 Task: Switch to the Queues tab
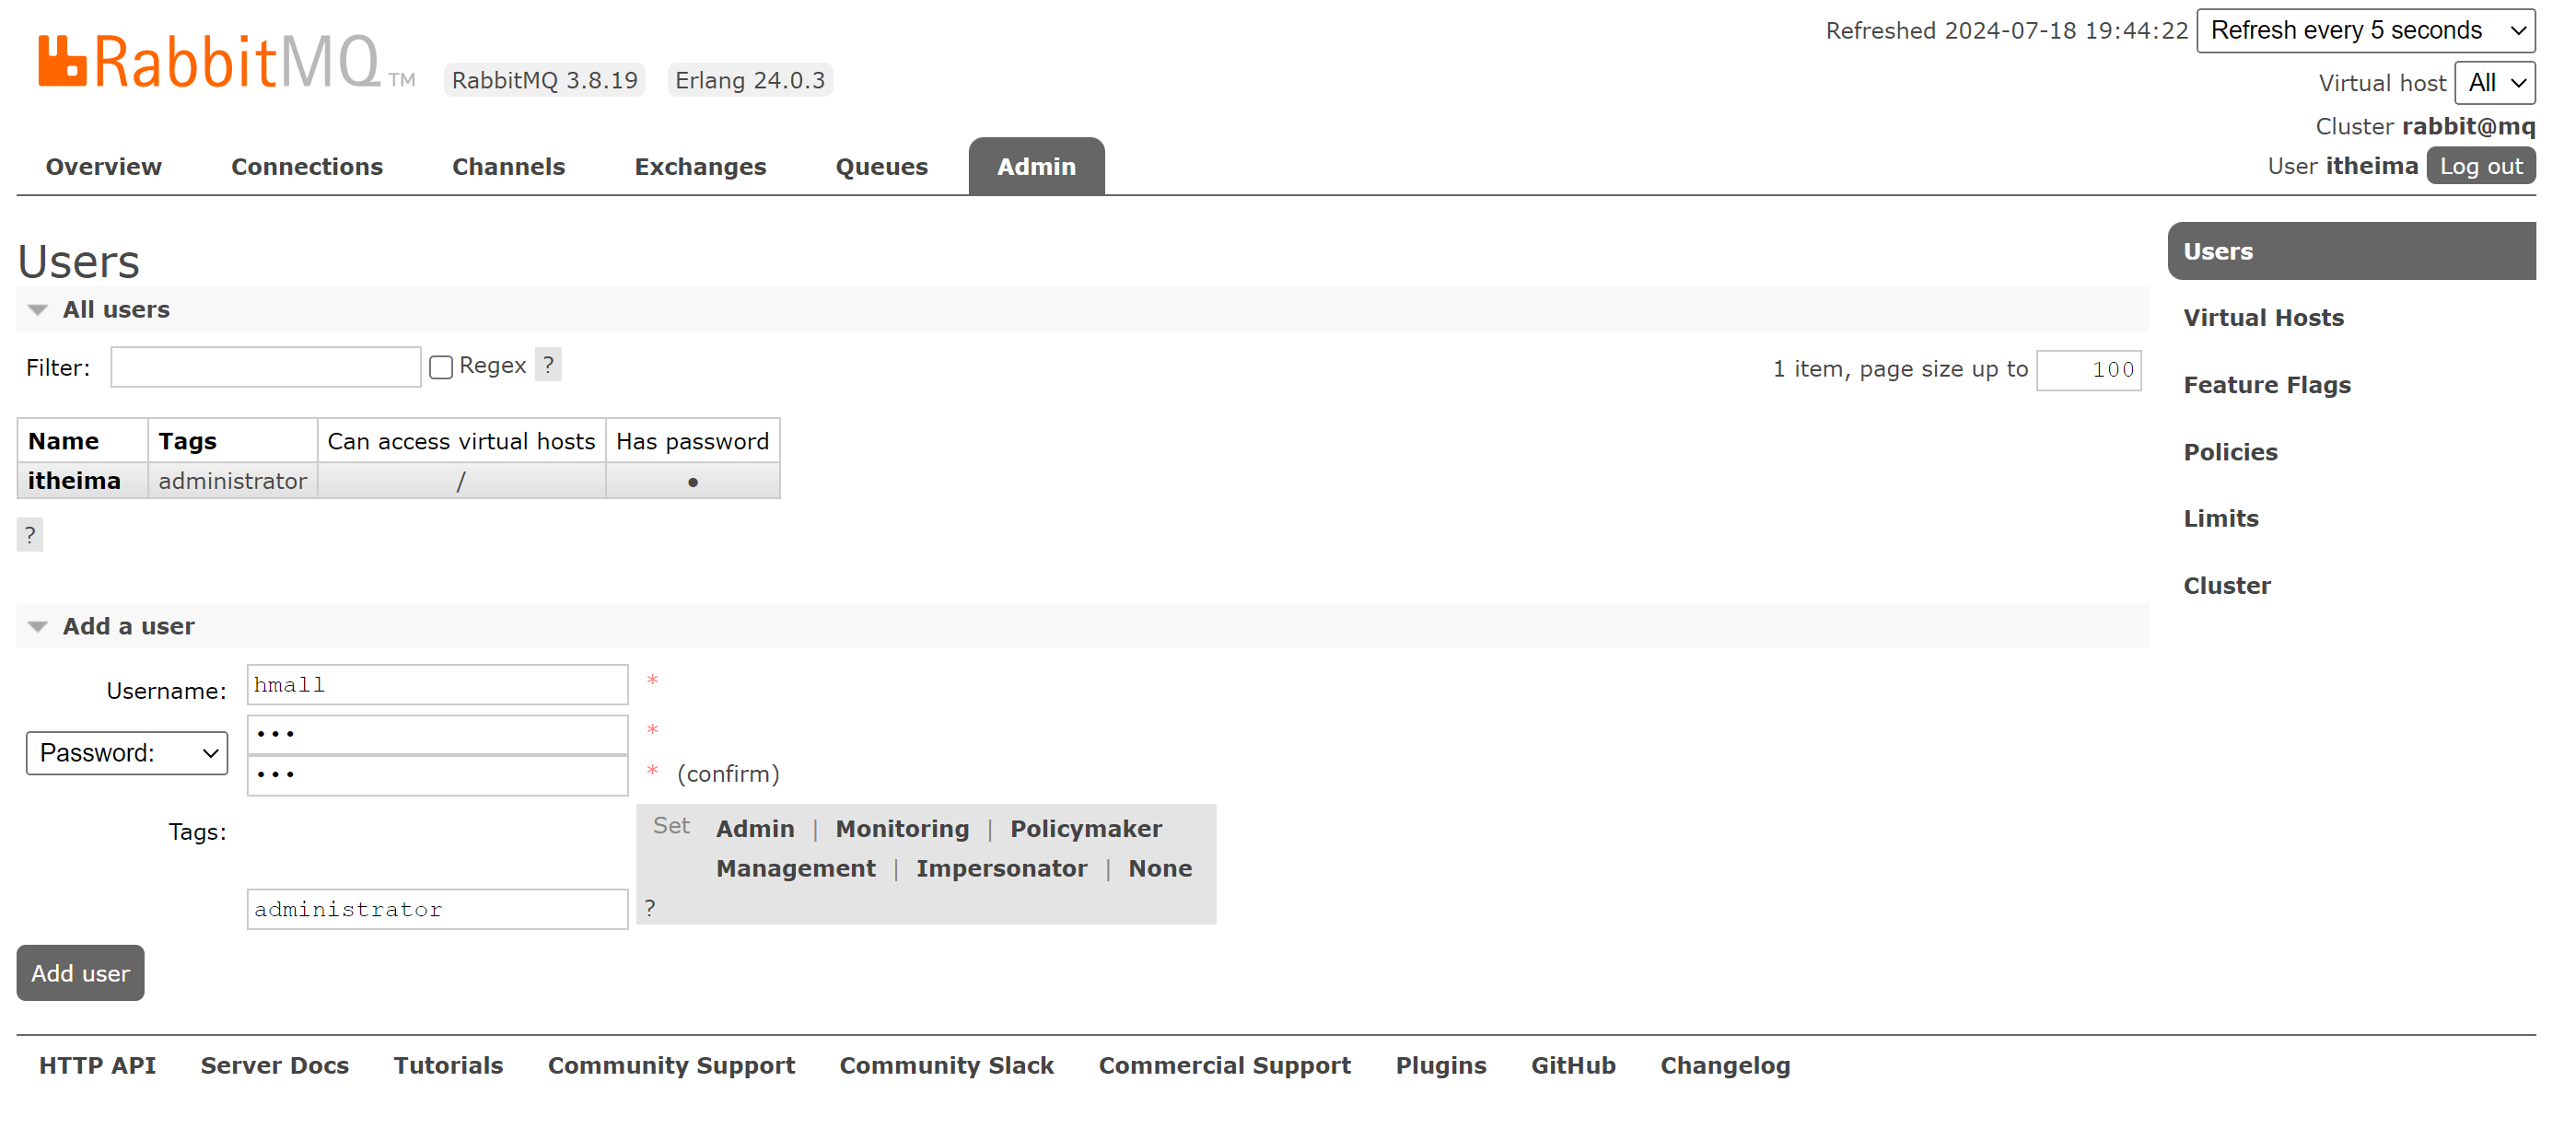pyautogui.click(x=881, y=167)
